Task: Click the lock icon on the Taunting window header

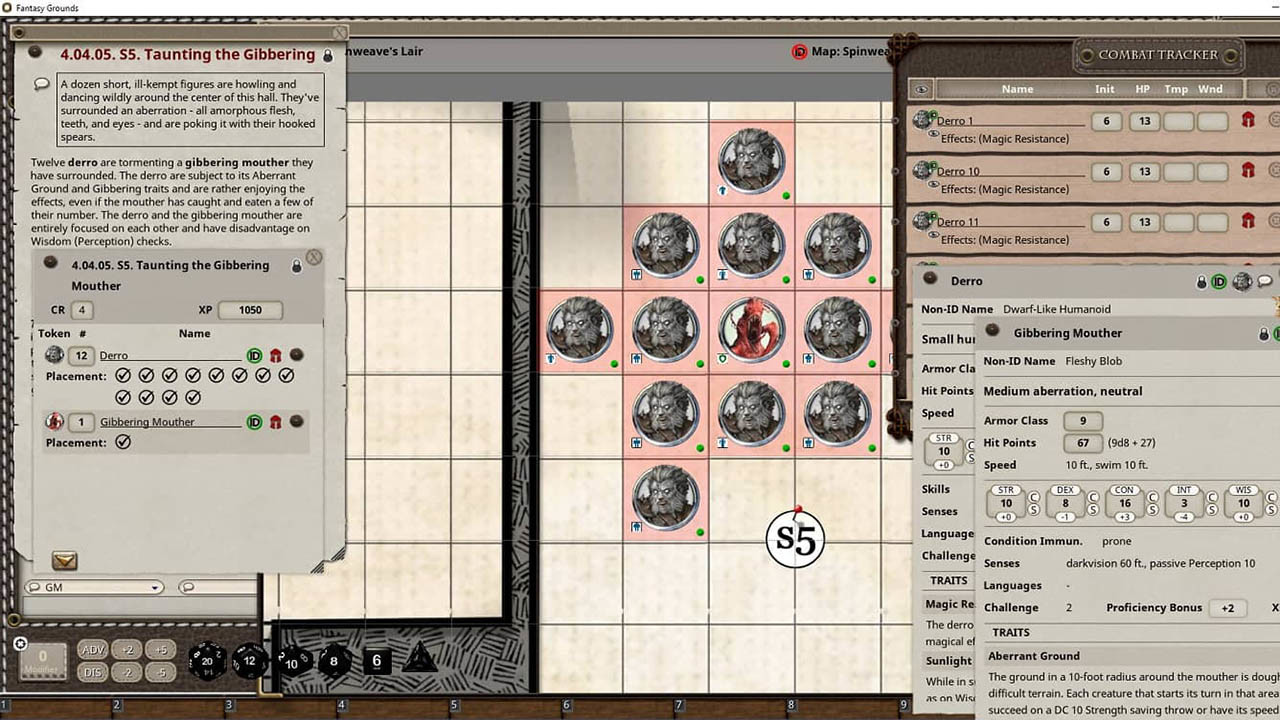Action: pyautogui.click(x=328, y=56)
